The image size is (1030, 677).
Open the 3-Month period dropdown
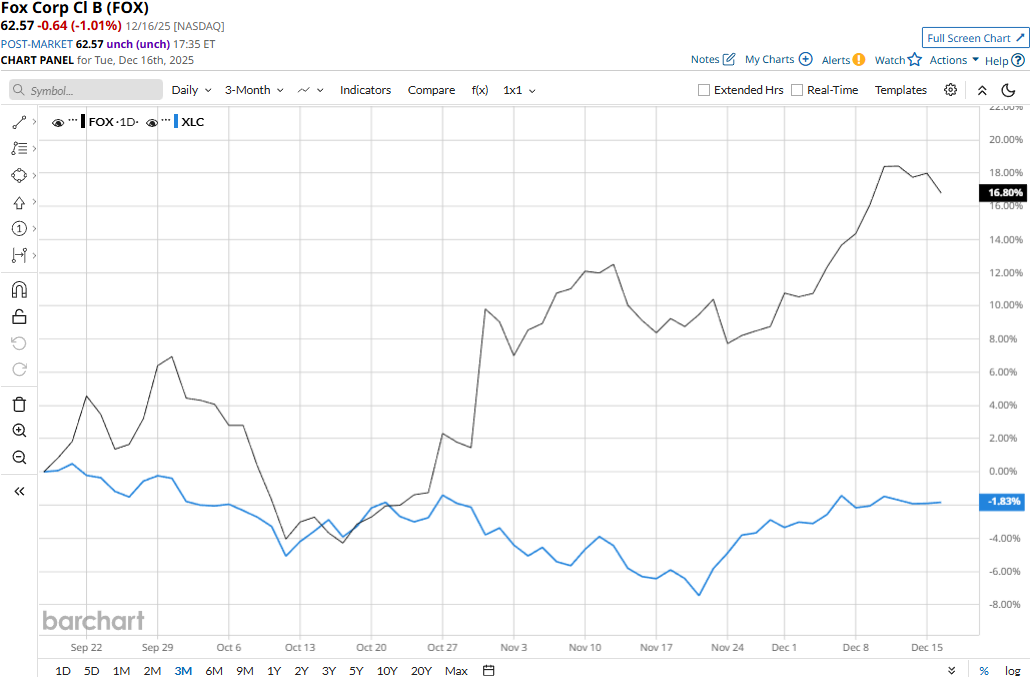coord(254,90)
